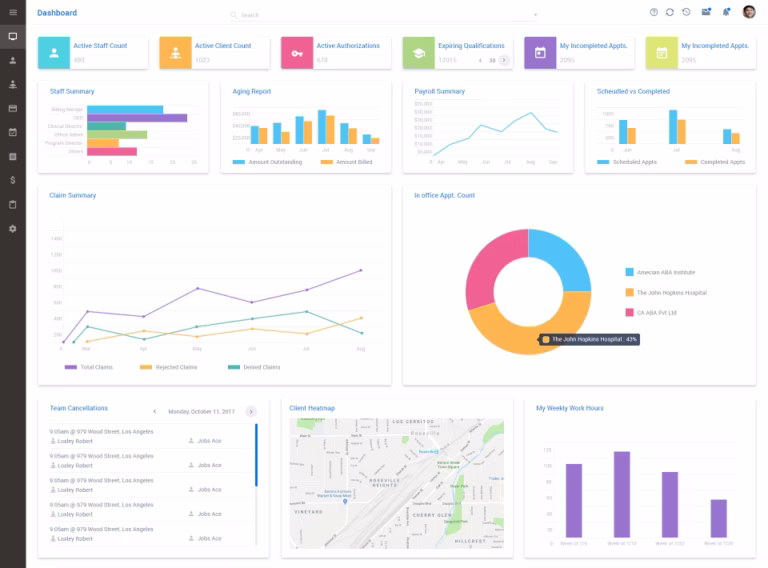Open the hamburger menu in the sidebar
The image size is (768, 568).
click(x=13, y=12)
